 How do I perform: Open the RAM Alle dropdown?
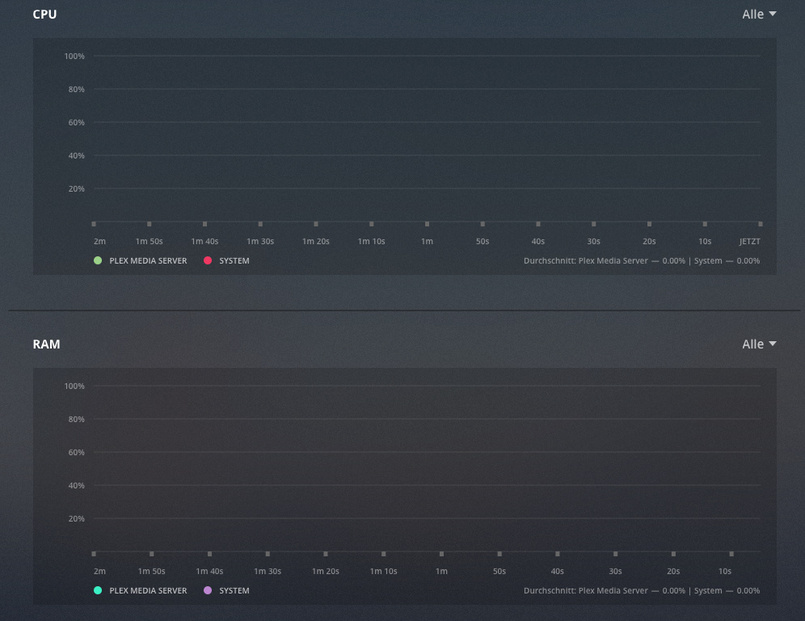[x=759, y=344]
